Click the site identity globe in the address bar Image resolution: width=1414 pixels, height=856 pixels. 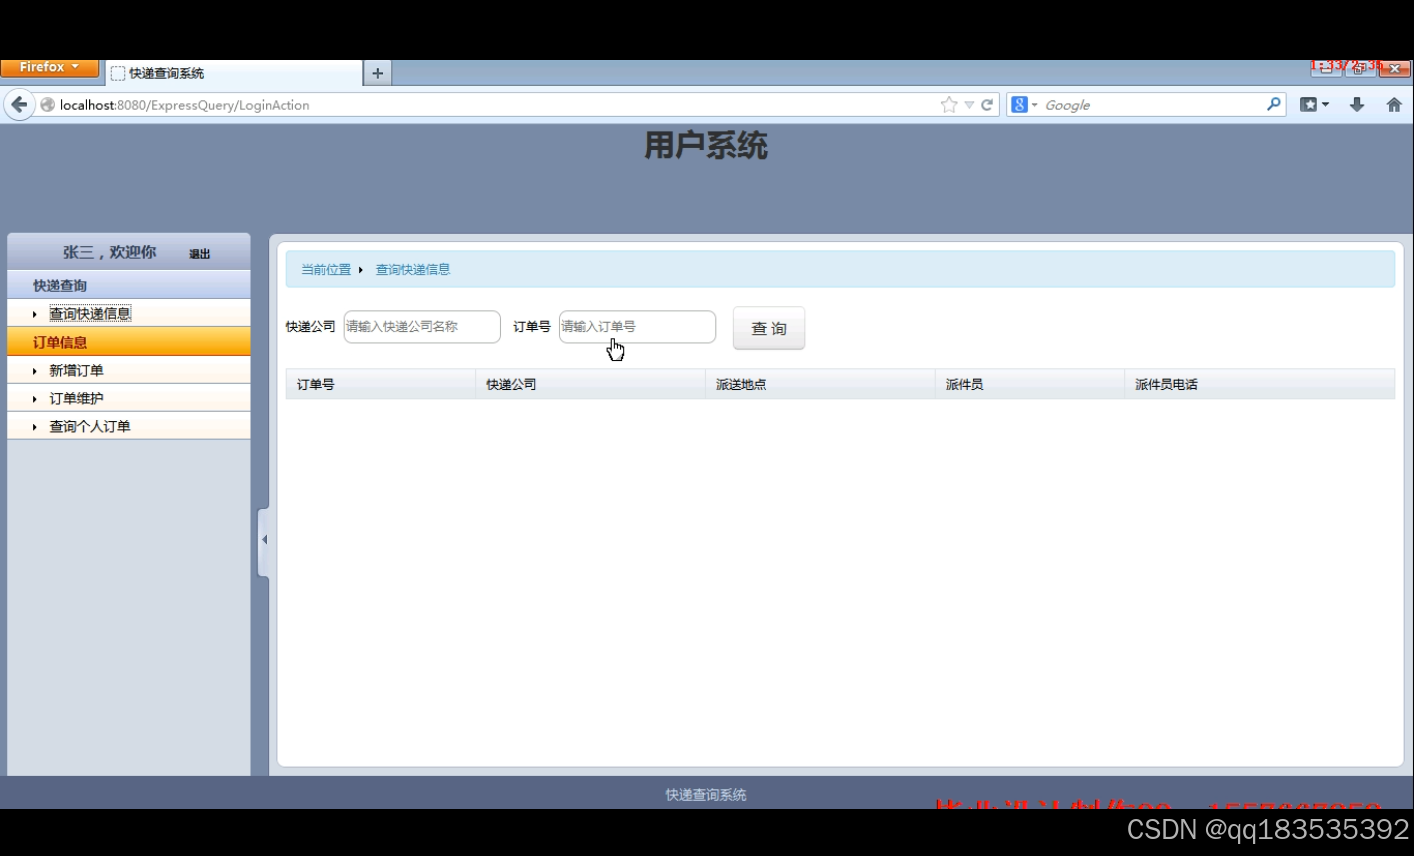(46, 104)
